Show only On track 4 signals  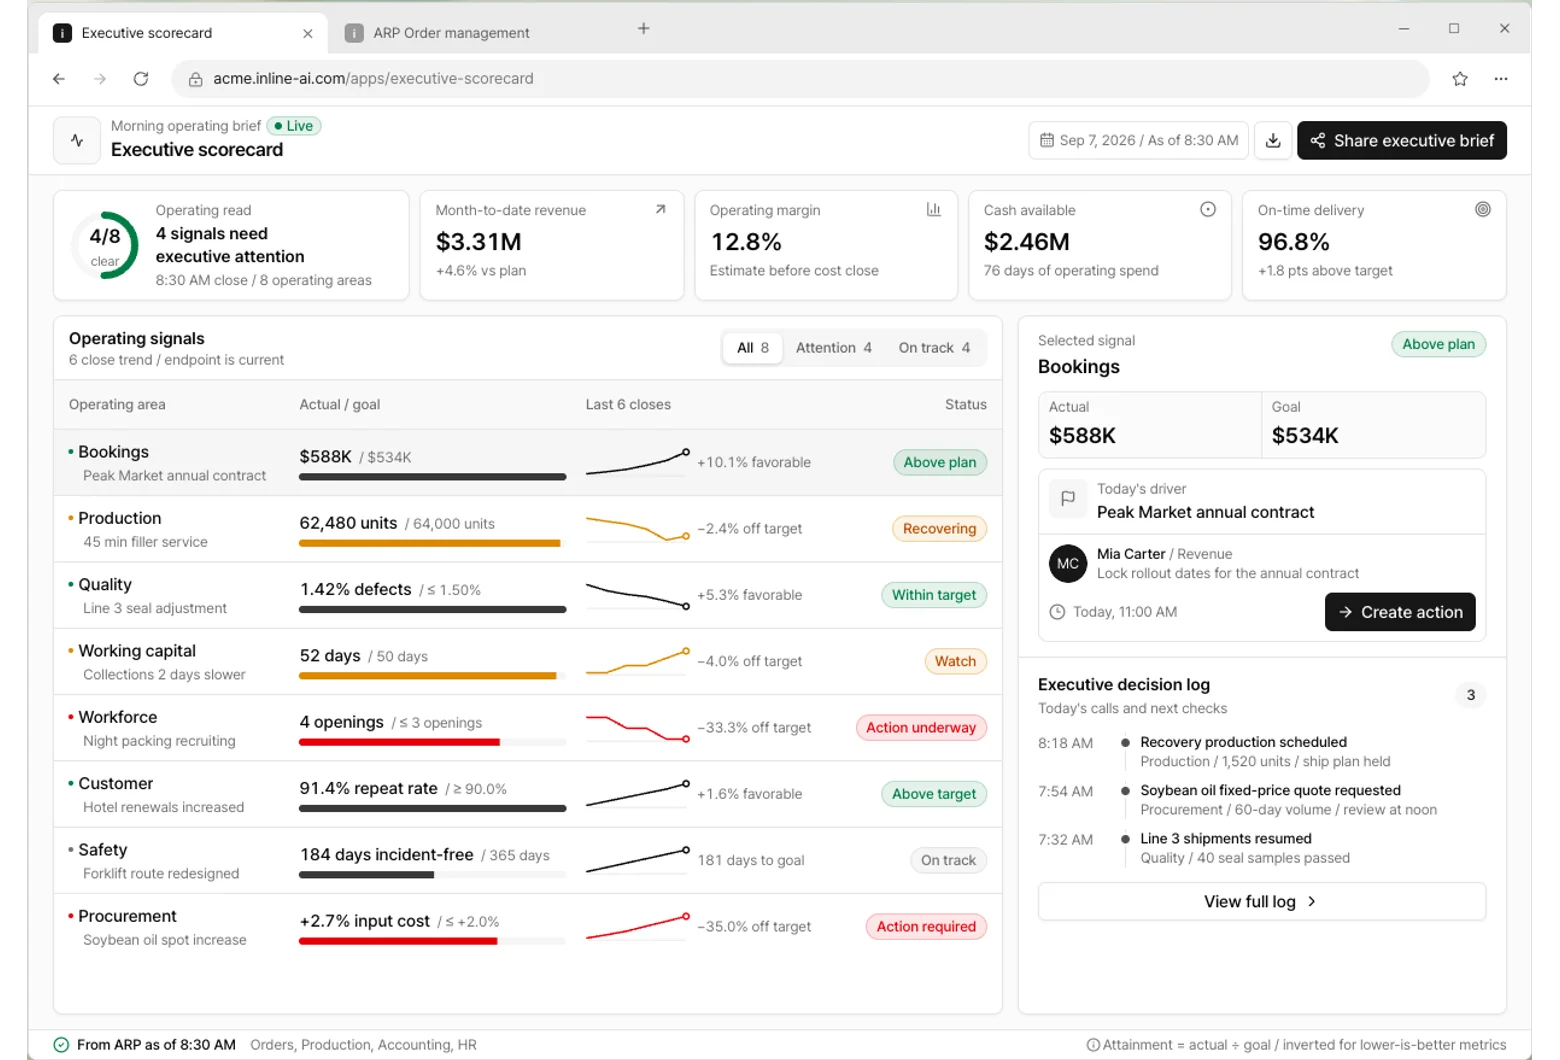934,348
